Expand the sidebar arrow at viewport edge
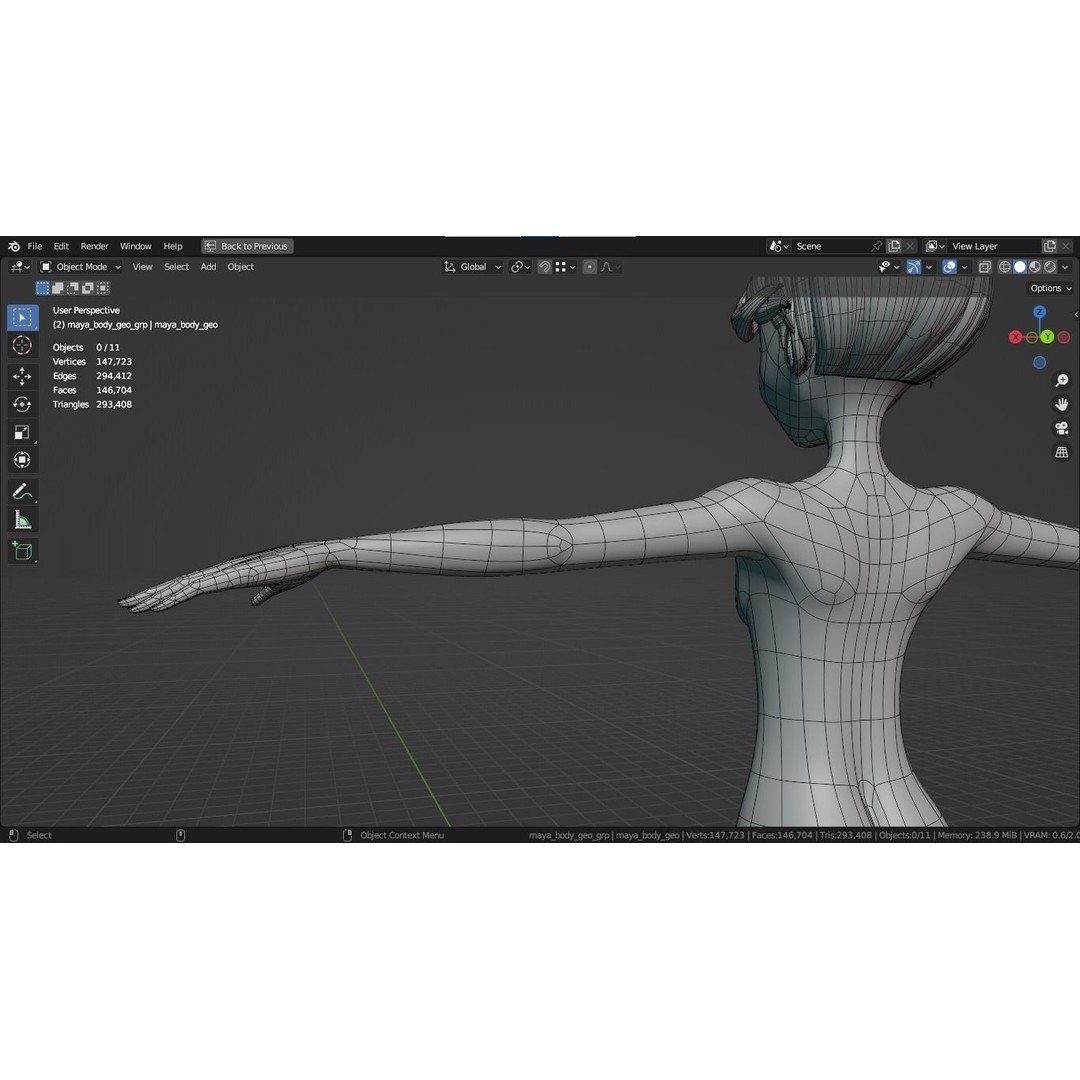 (1076, 315)
